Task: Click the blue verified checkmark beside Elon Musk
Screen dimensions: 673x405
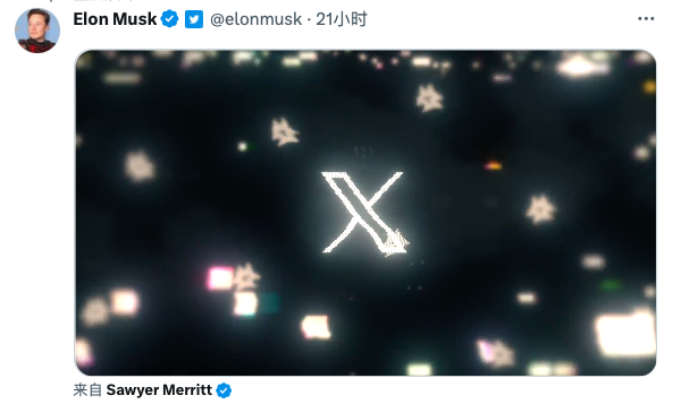Action: coord(170,19)
